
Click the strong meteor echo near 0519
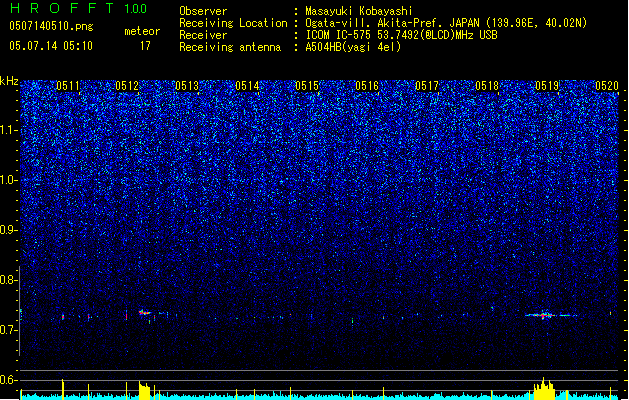(544, 315)
